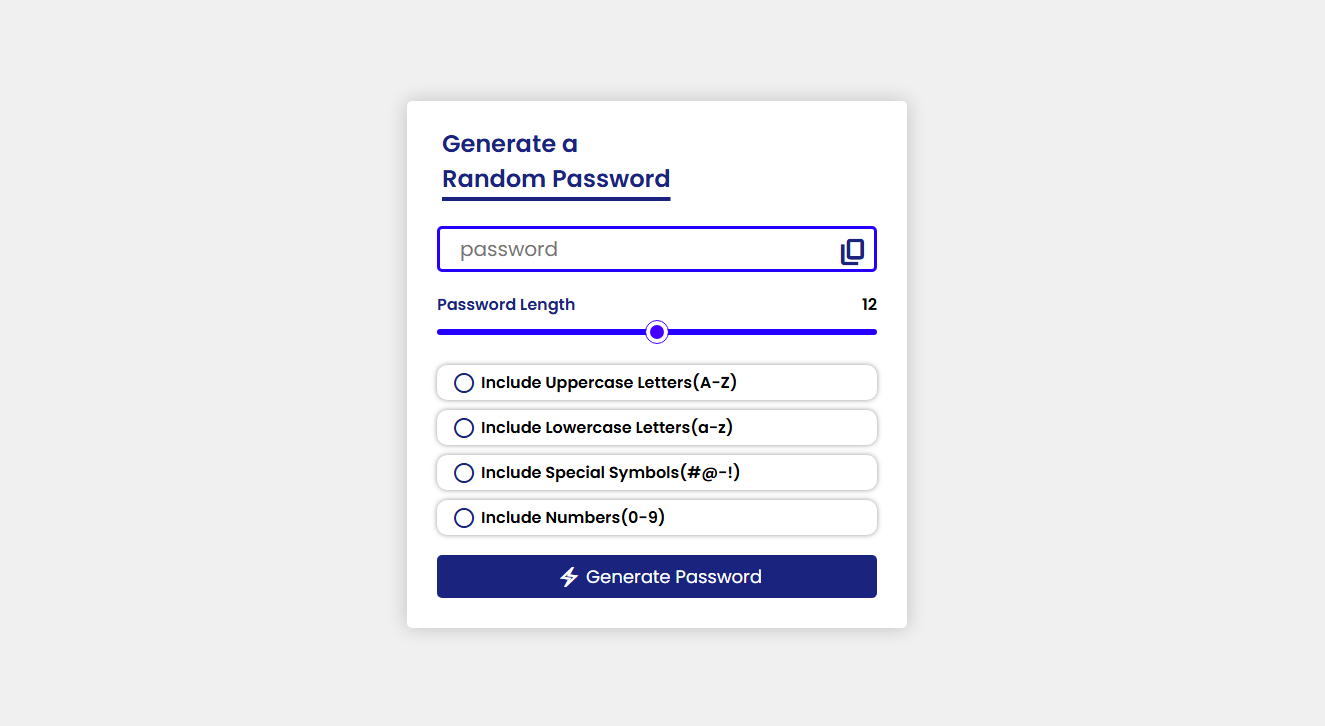Click the circle icon next to Include Lowercase Letters
Viewport: 1325px width, 726px height.
[463, 427]
